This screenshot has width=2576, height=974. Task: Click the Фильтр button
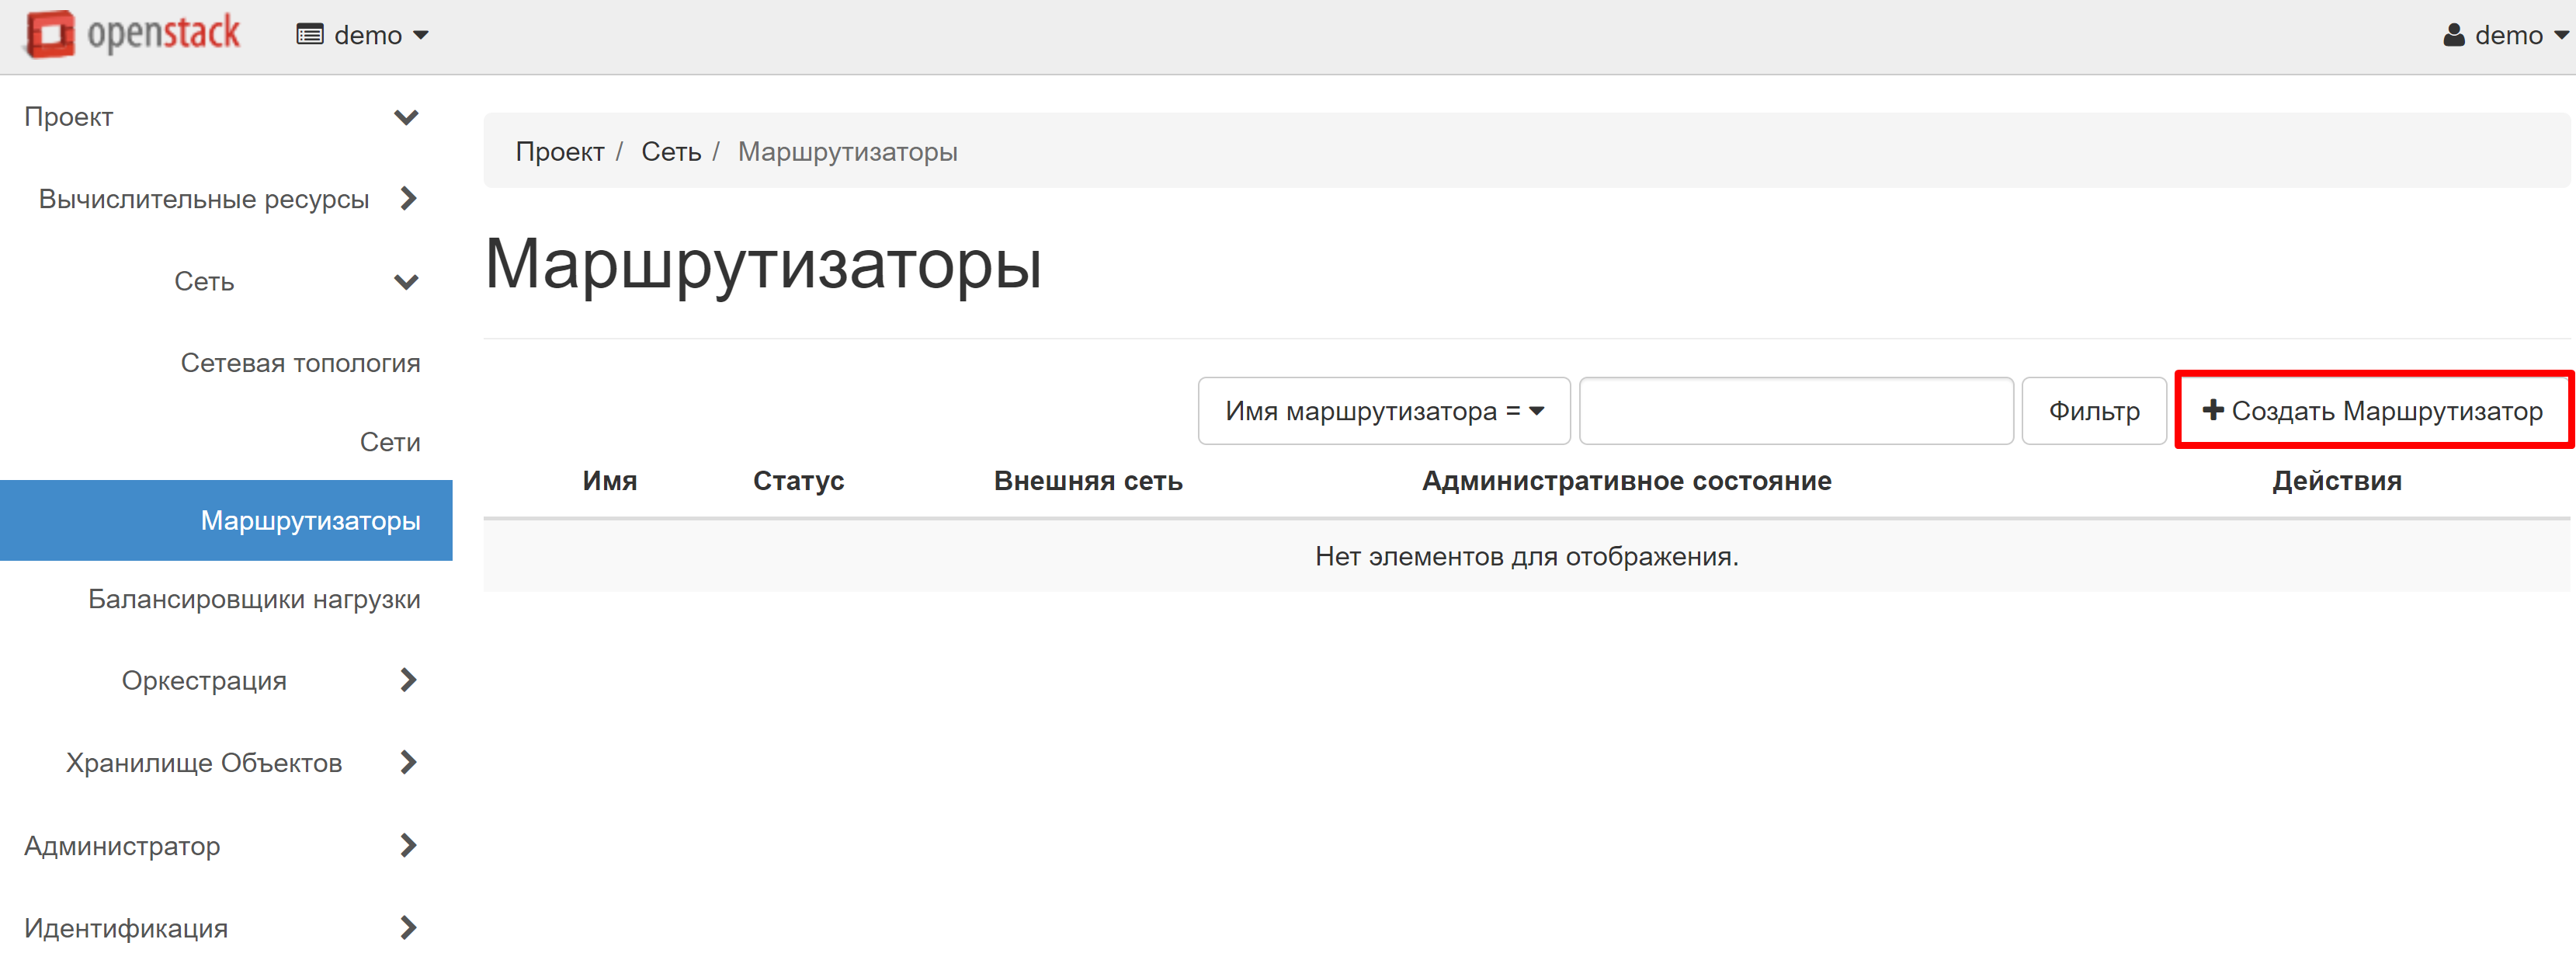point(2093,410)
